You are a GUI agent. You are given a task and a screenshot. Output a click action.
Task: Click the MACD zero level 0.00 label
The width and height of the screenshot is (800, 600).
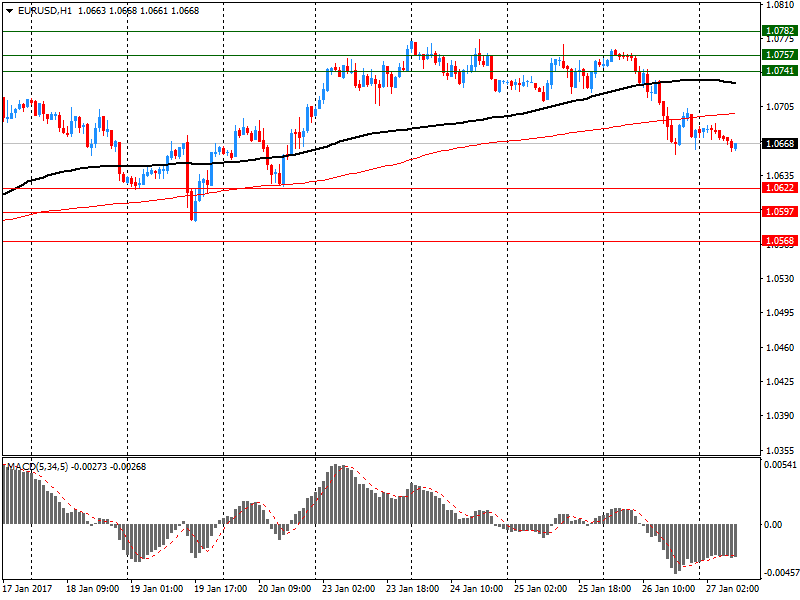(773, 524)
